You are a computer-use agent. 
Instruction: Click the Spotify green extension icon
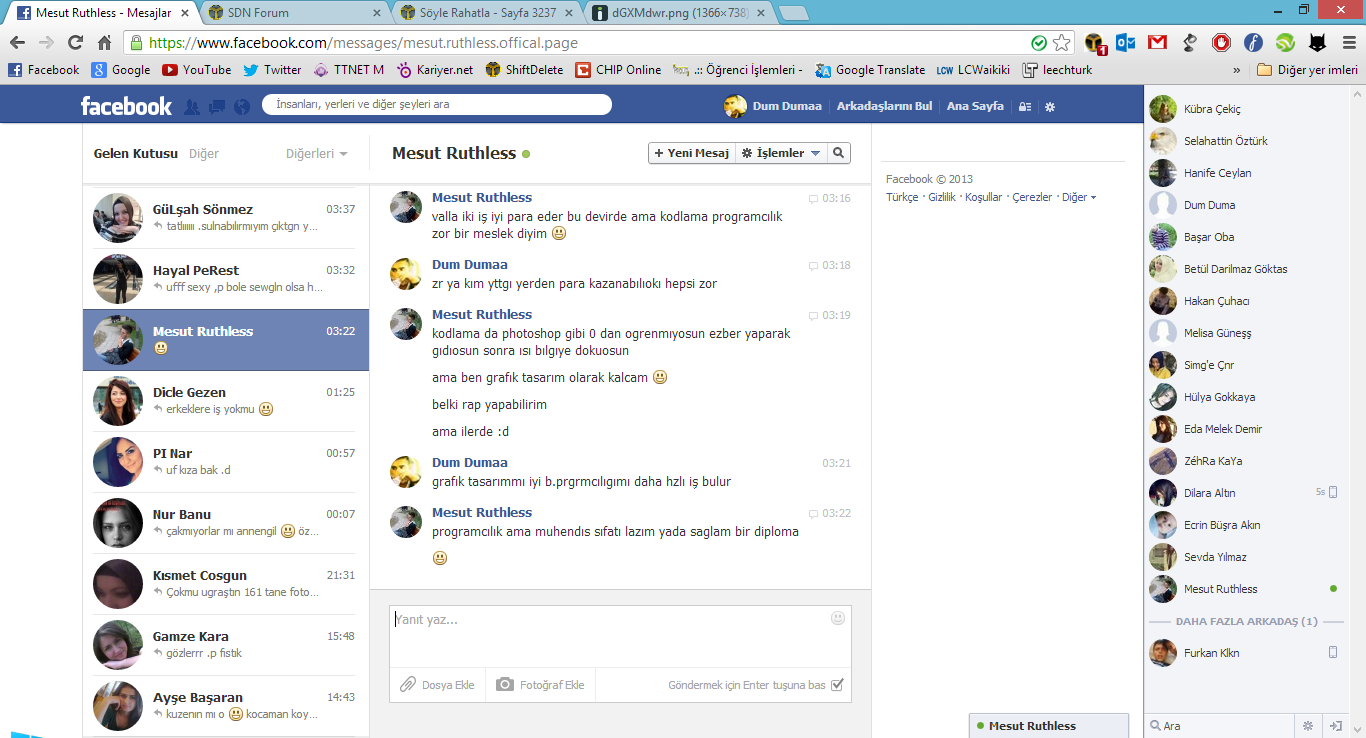[x=1285, y=43]
